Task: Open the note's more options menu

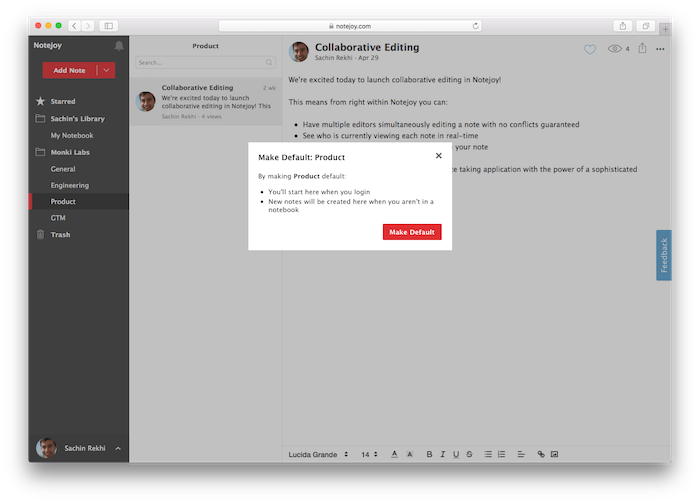Action: [x=662, y=48]
